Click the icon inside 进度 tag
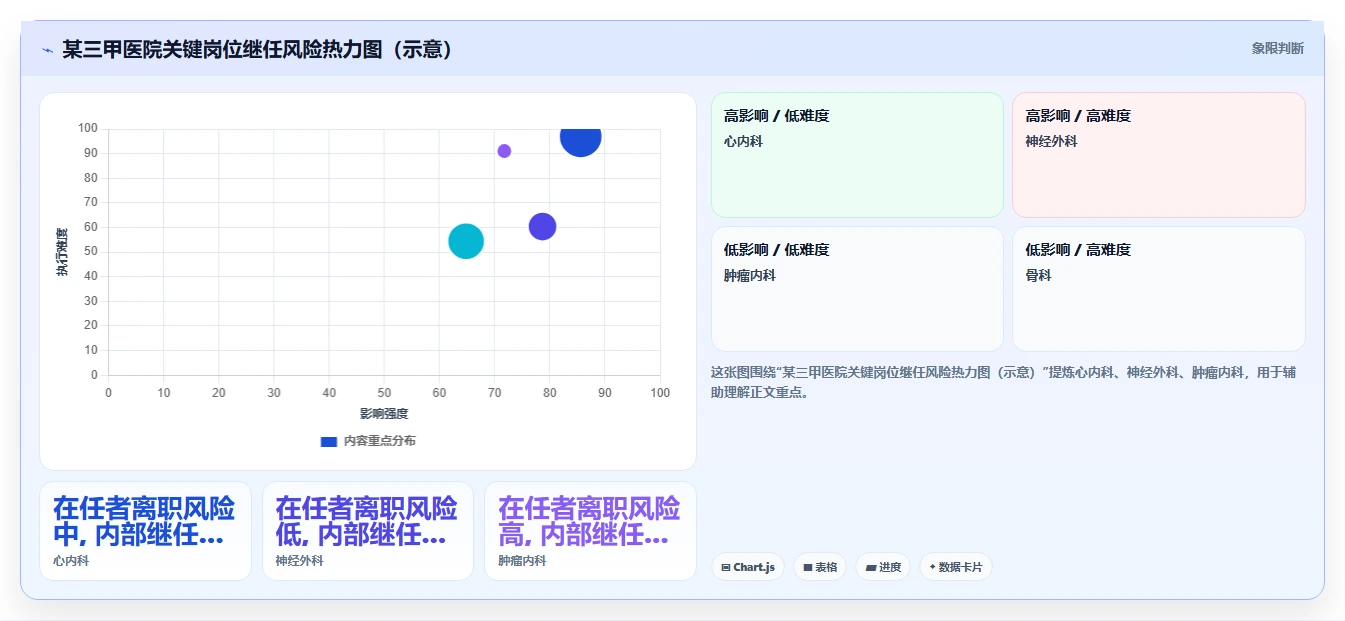This screenshot has height=621, width=1345. (870, 568)
